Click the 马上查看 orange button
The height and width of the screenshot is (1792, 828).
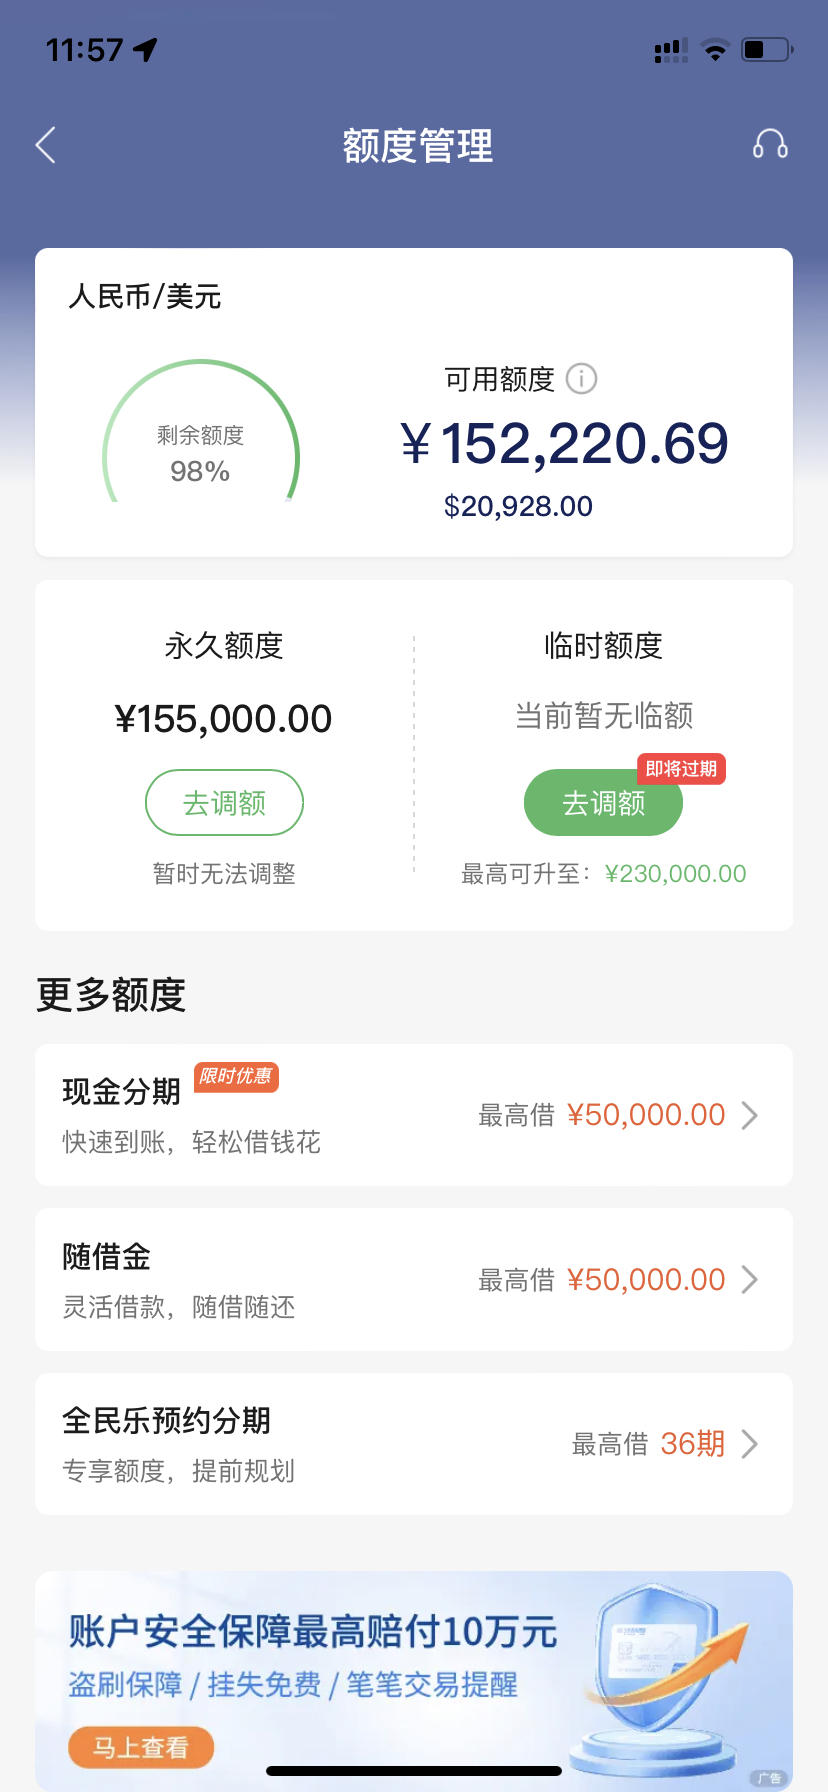(141, 1747)
